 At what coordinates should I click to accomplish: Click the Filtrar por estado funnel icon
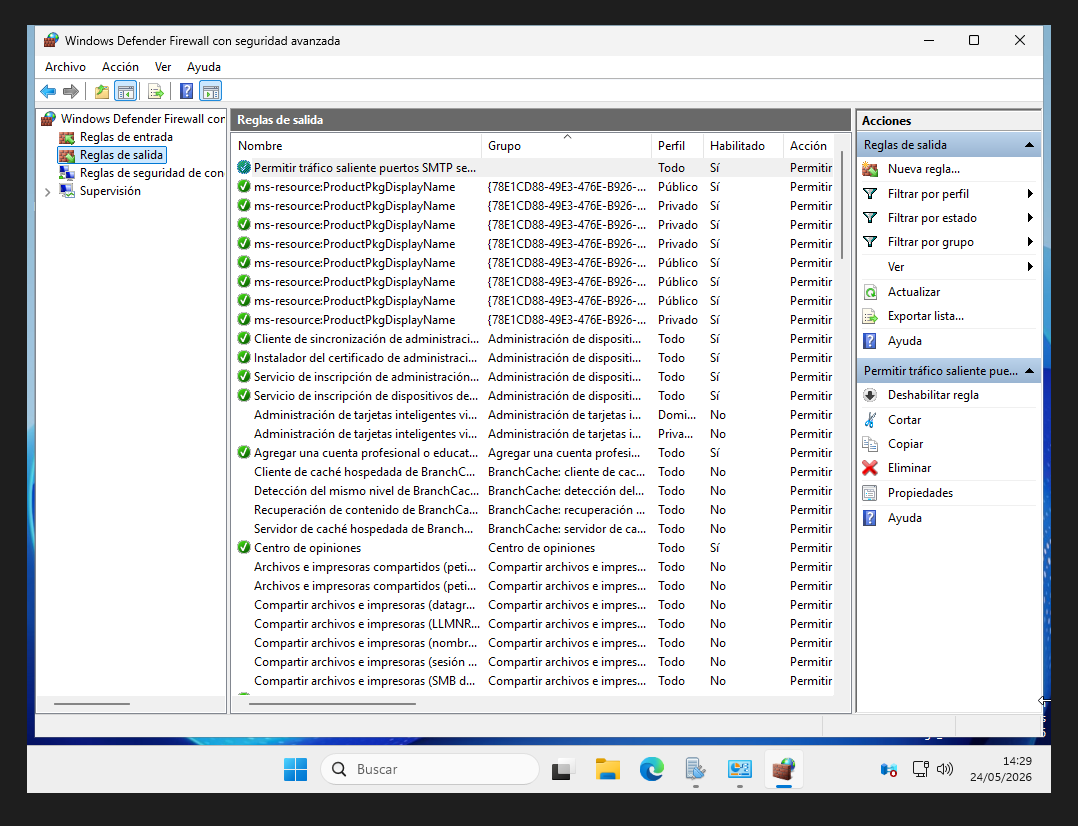pyautogui.click(x=870, y=218)
